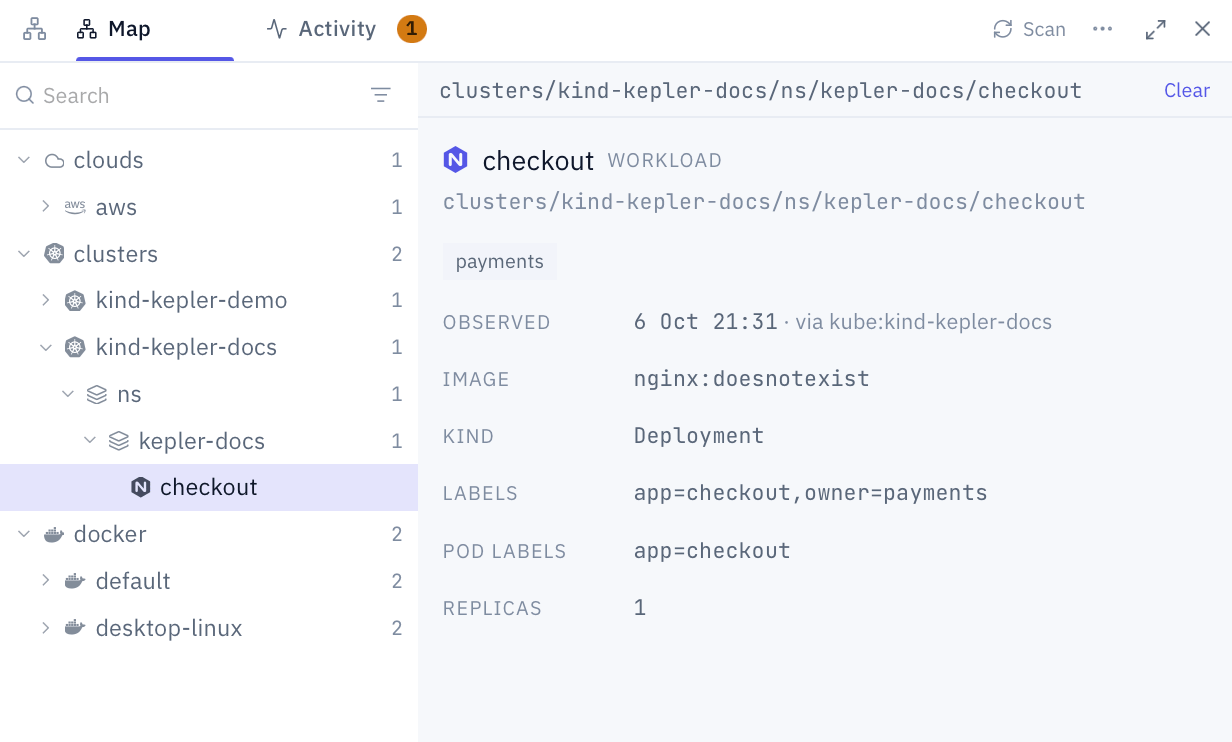The image size is (1232, 742).
Task: Click the labels value app=checkout,owner=payments
Action: point(811,493)
